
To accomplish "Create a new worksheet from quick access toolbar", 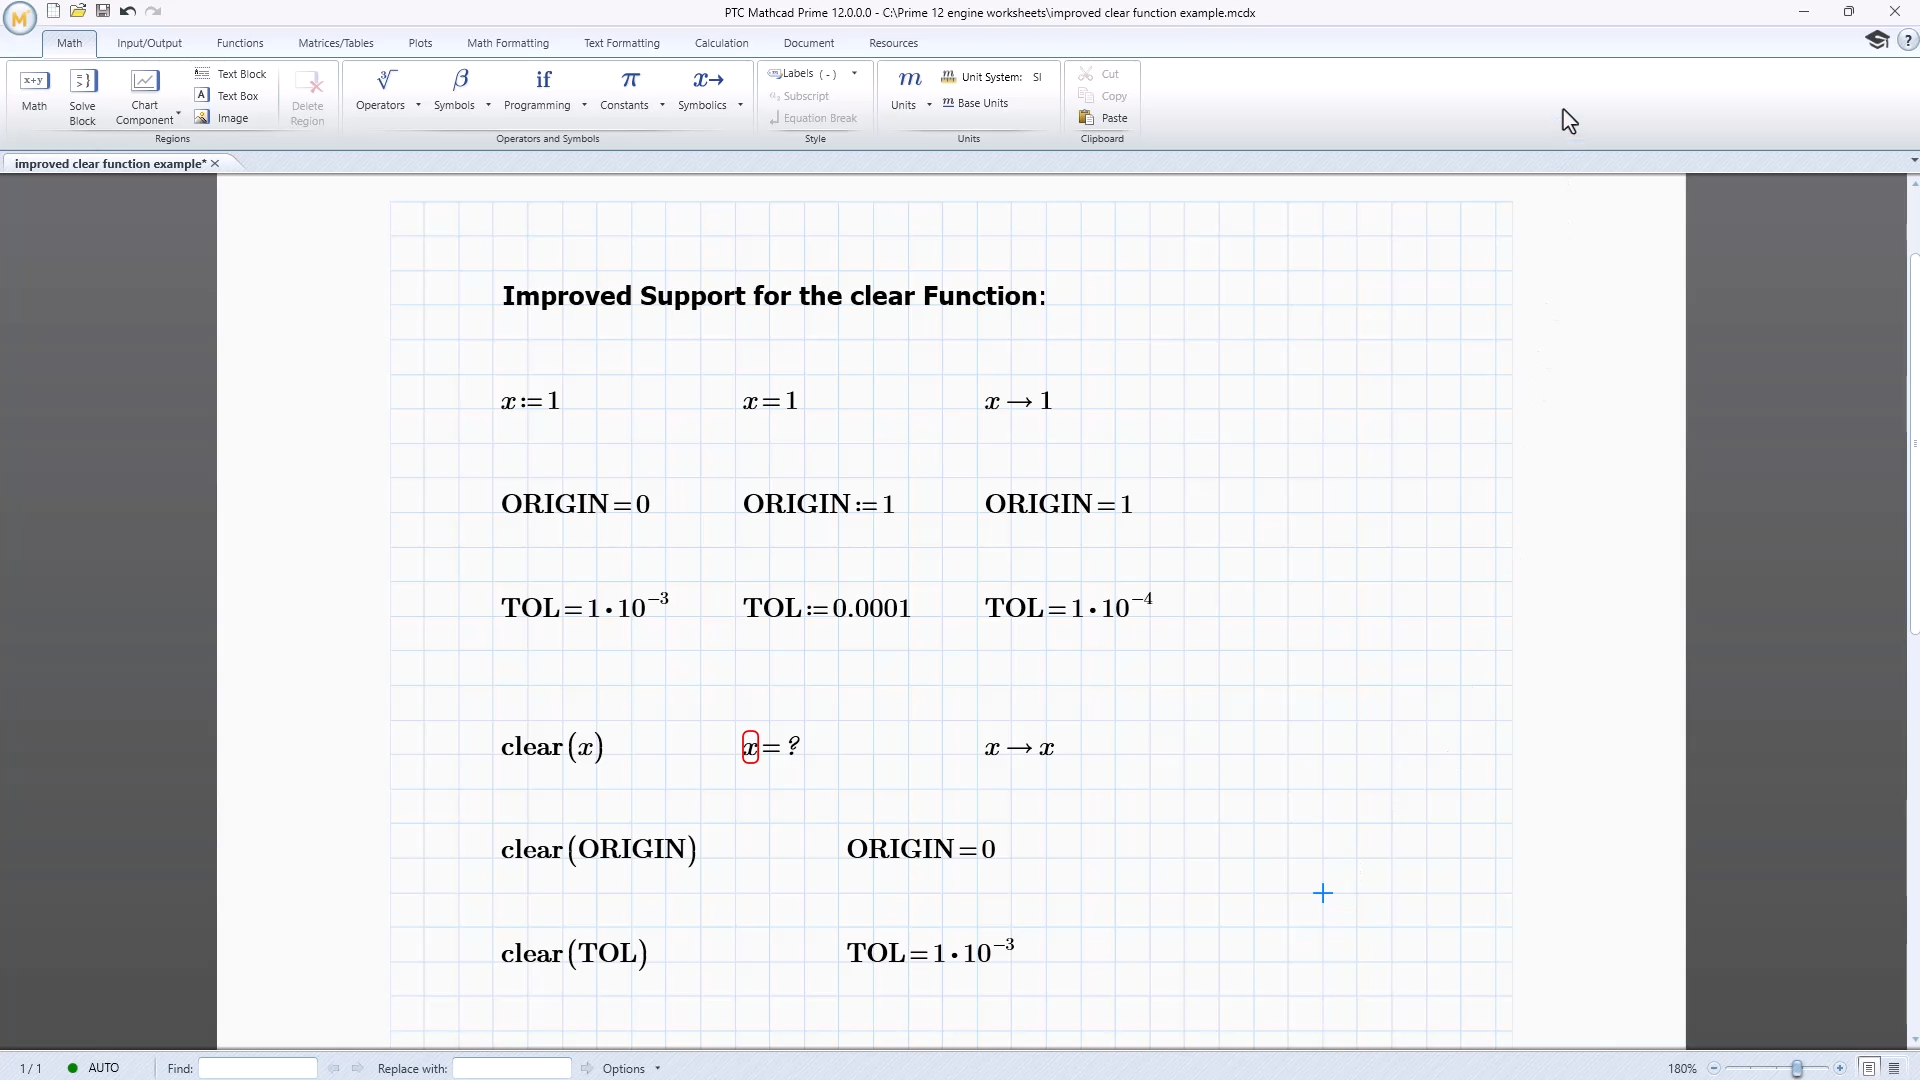I will click(53, 11).
